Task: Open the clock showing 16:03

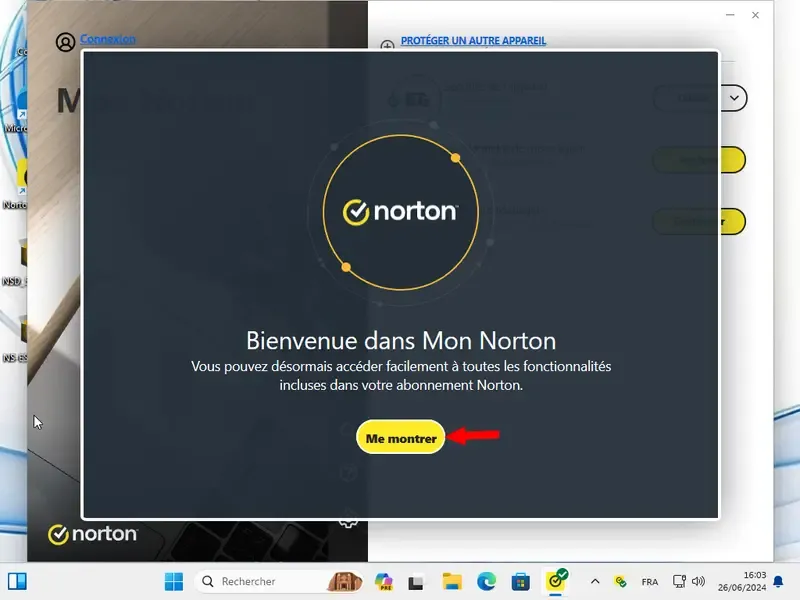Action: (741, 581)
